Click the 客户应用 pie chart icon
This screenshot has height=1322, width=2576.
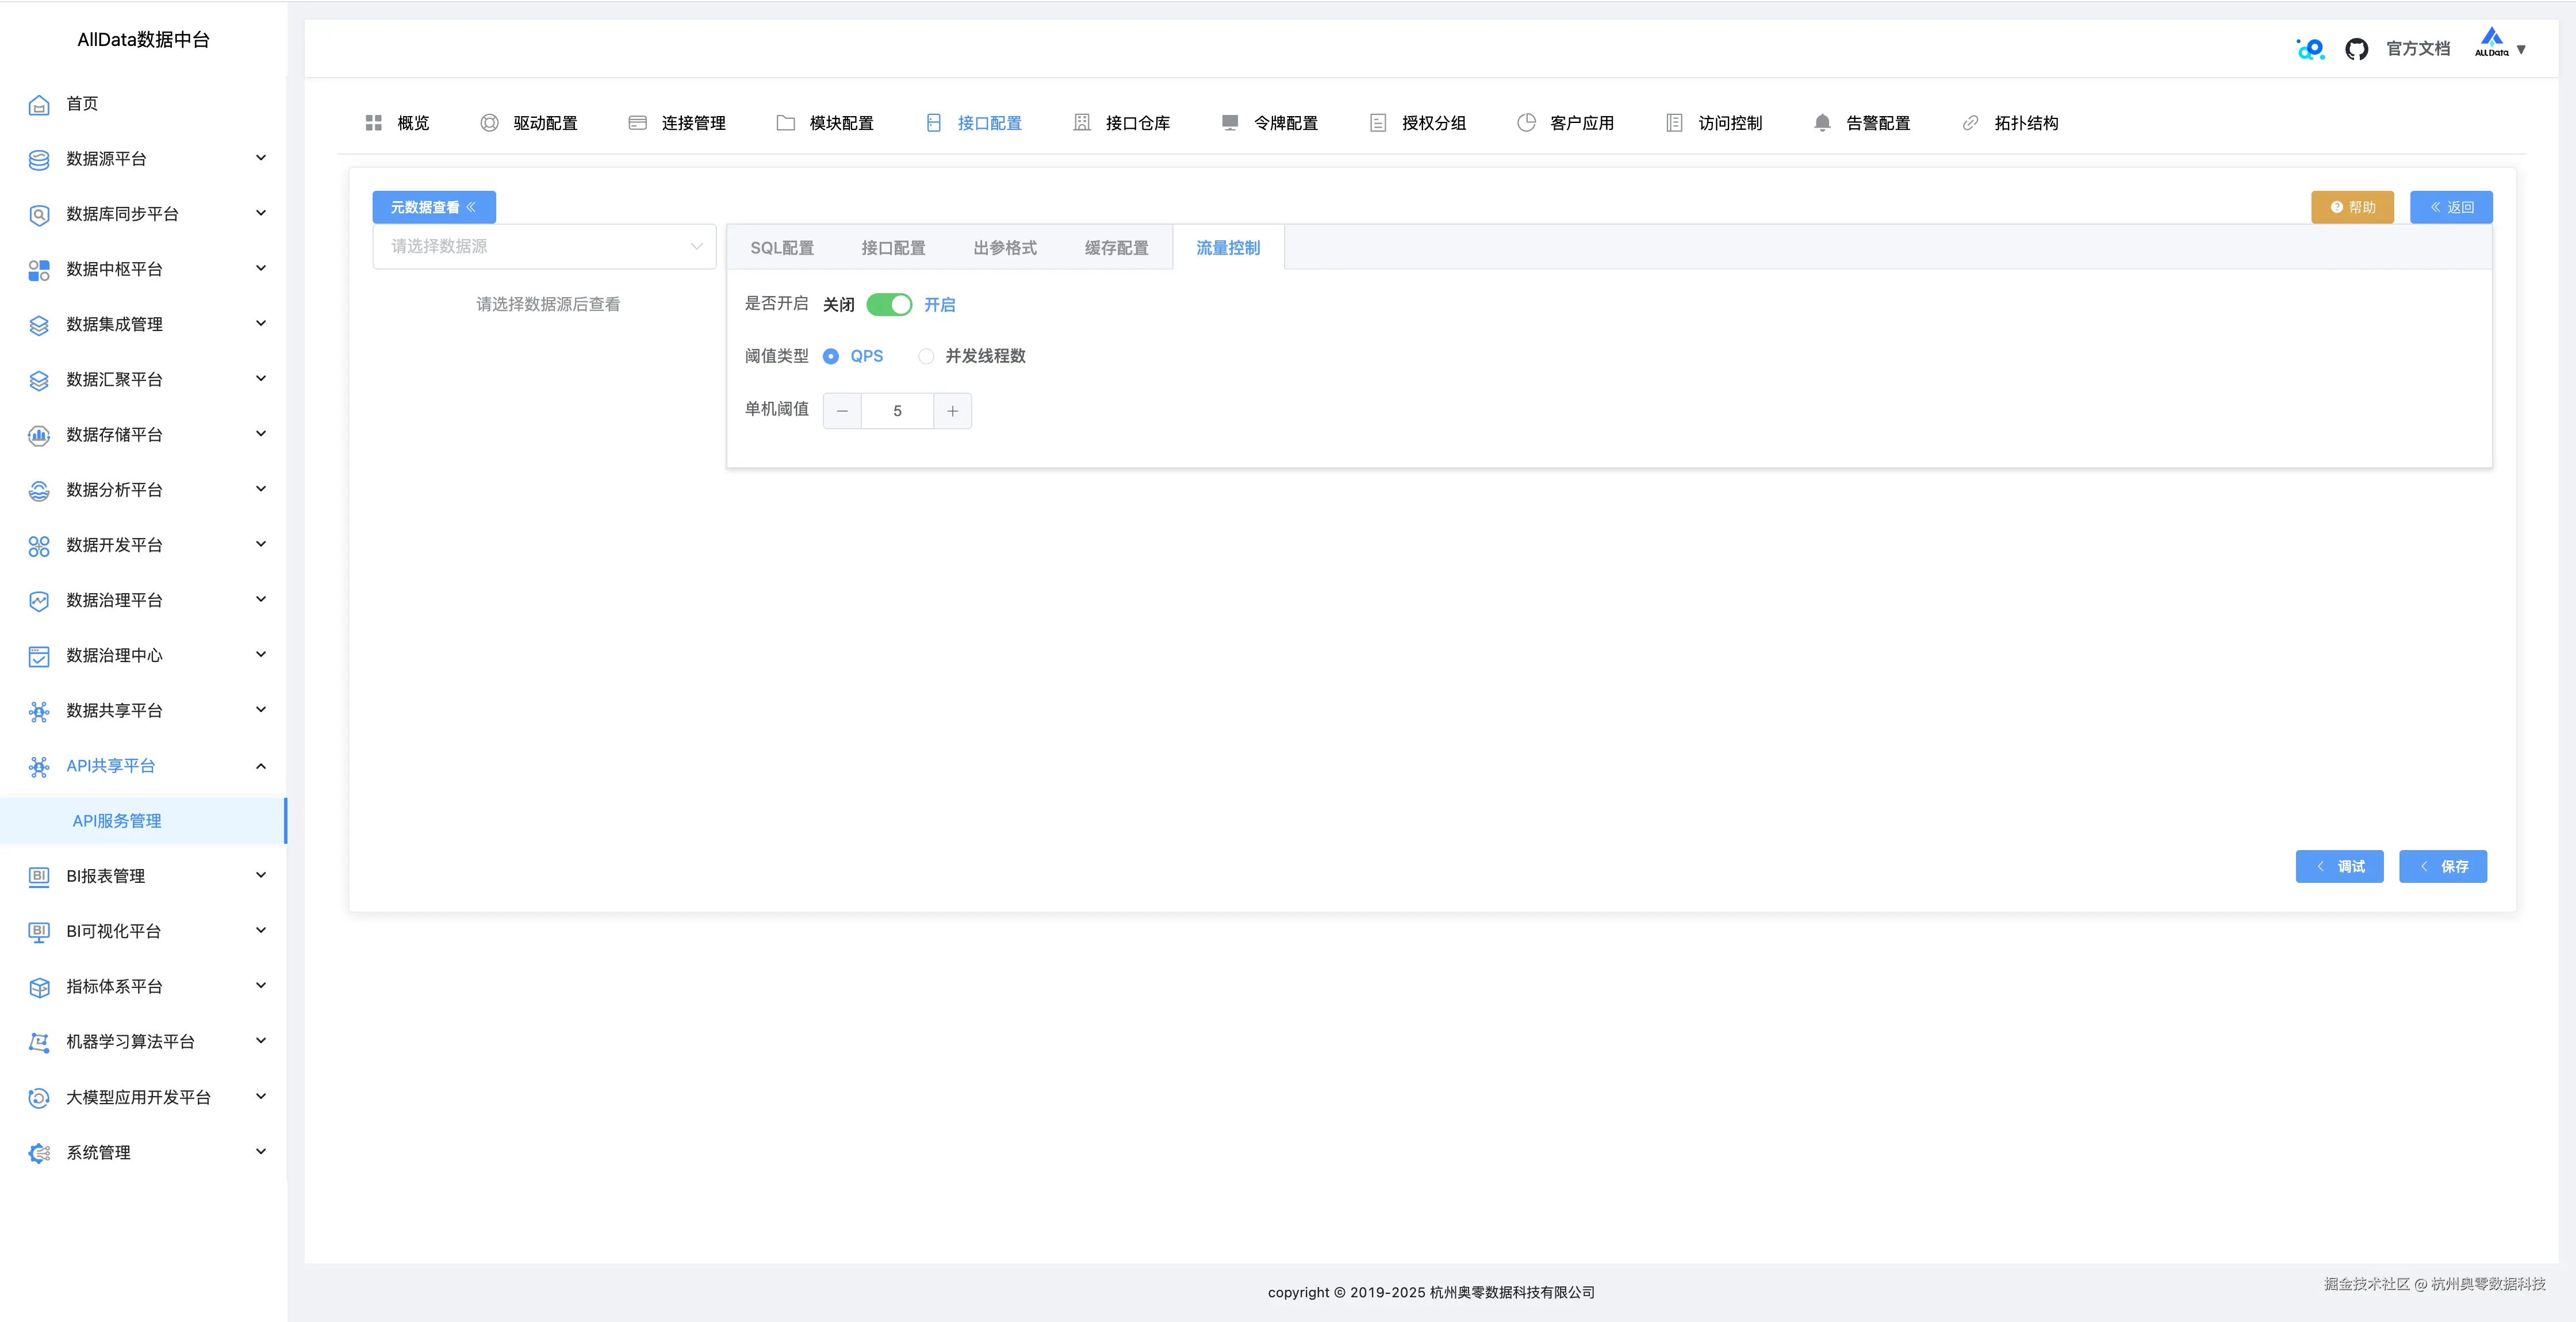[1526, 123]
